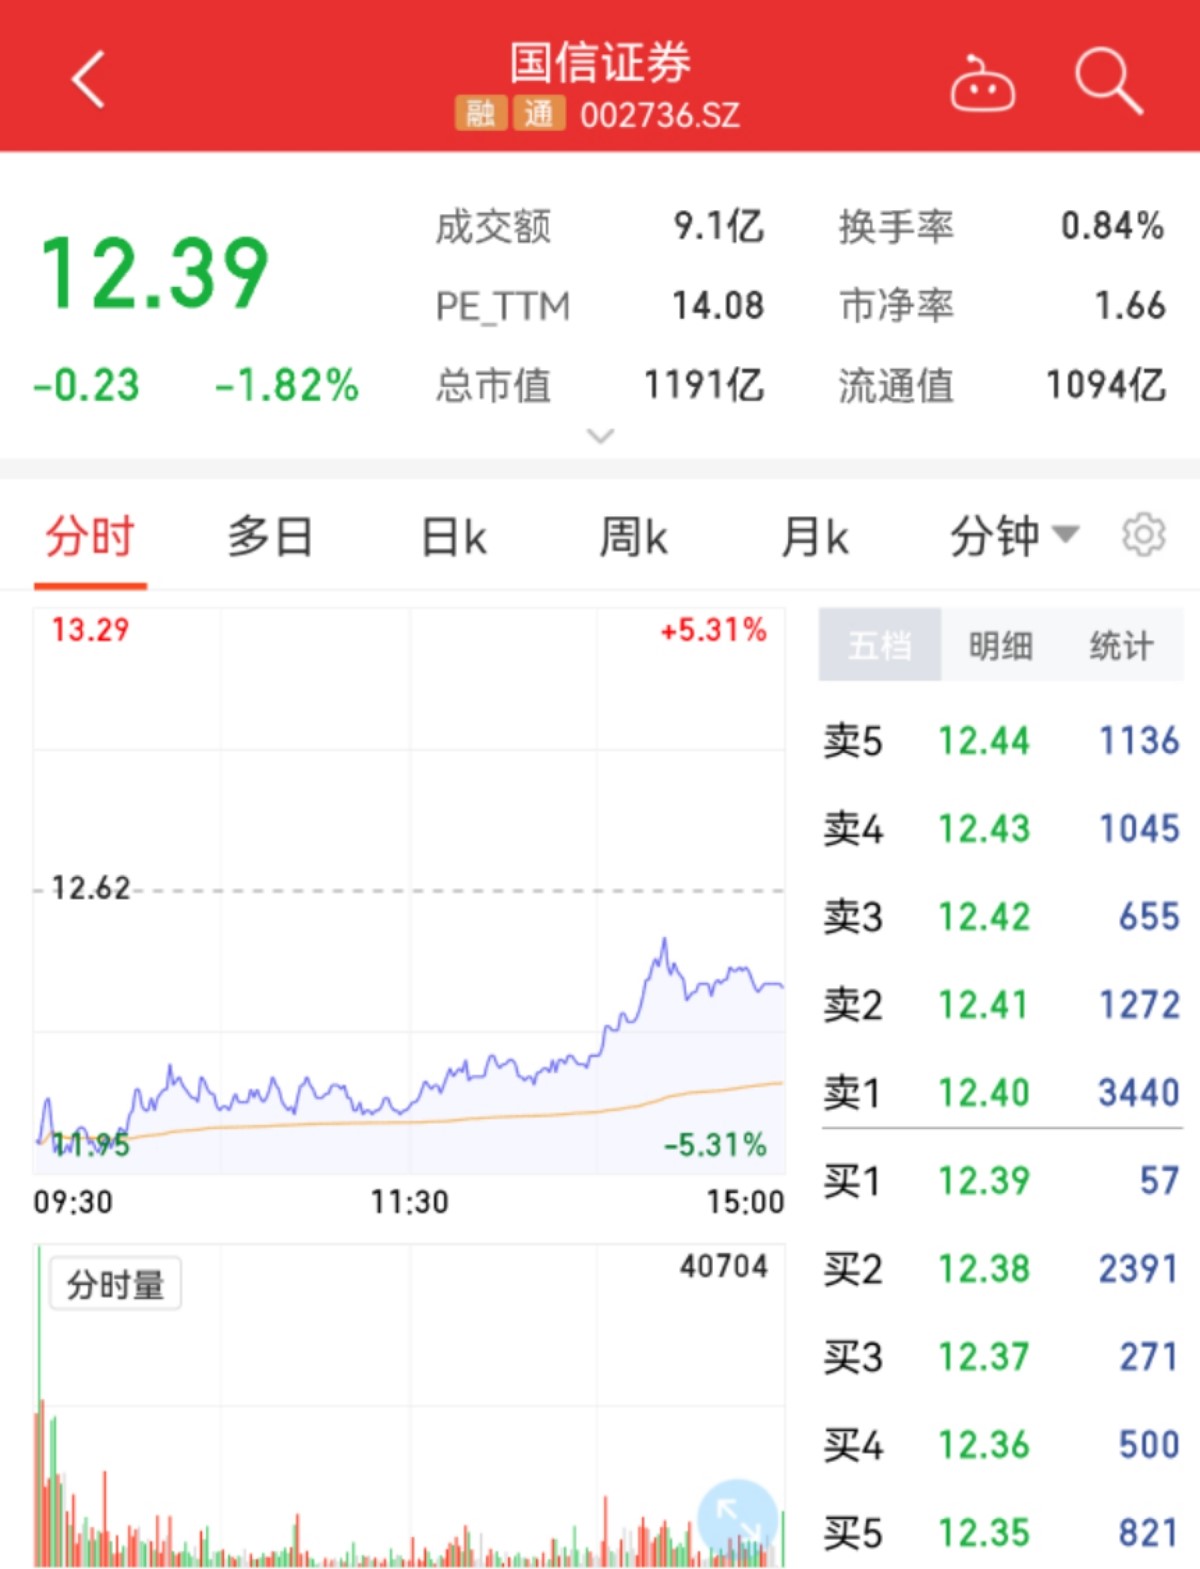Tap the 换手率 0.84% value
Screen dimensions: 1200x1569
pos(1112,227)
